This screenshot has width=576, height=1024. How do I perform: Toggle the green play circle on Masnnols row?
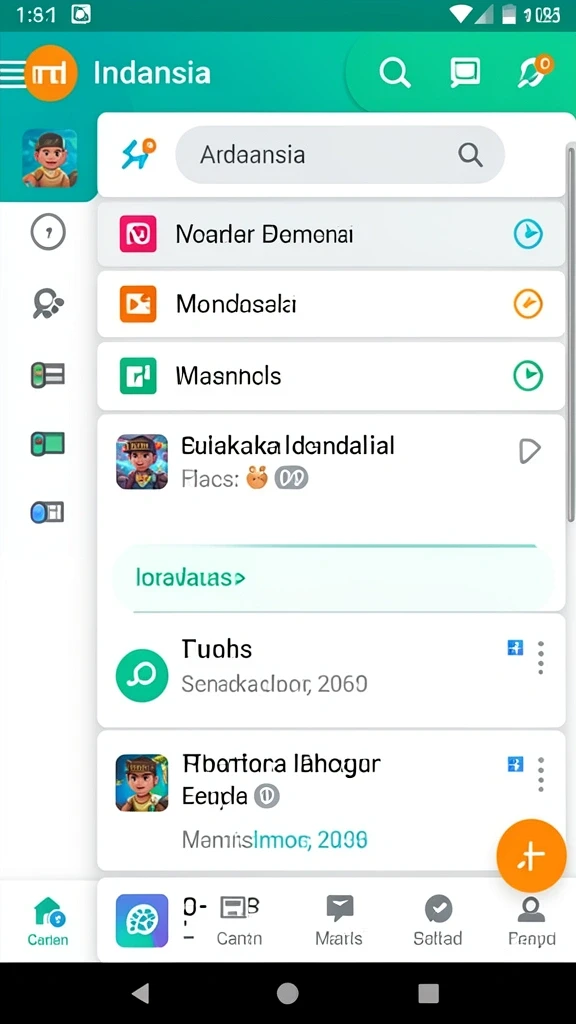tap(528, 376)
